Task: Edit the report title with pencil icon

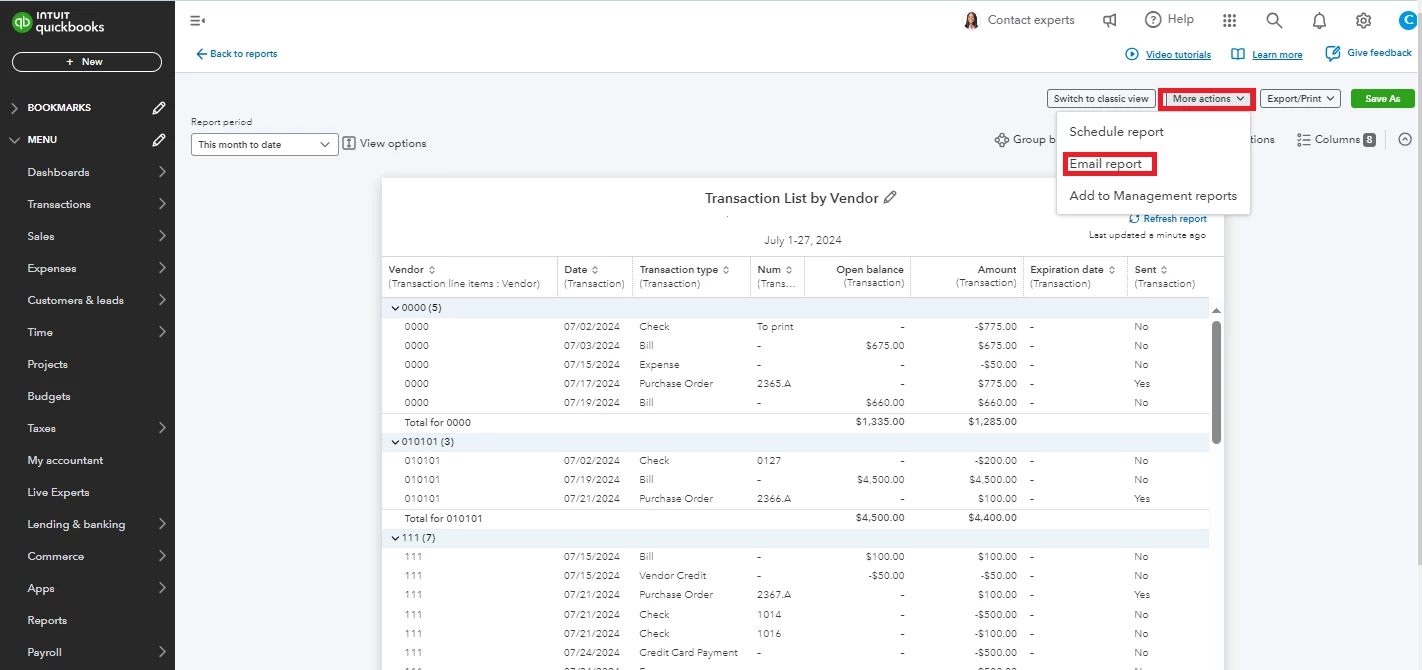Action: (890, 197)
